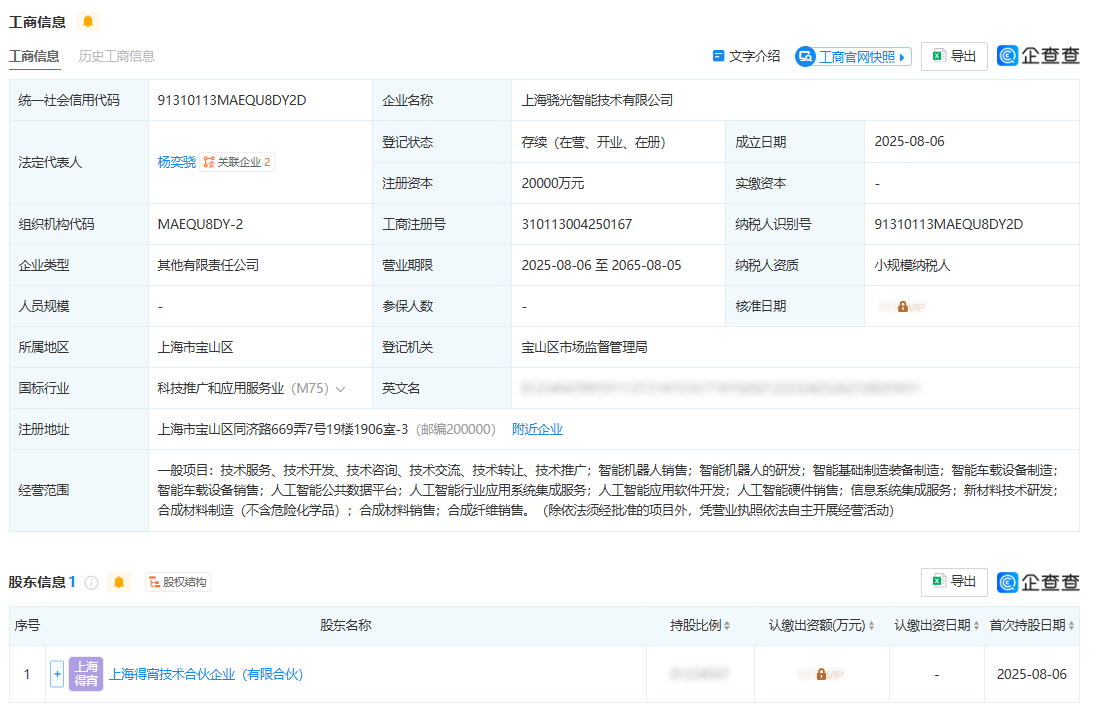Switch to the 历史工商信息 tab
Viewport: 1093px width, 711px height.
click(116, 56)
